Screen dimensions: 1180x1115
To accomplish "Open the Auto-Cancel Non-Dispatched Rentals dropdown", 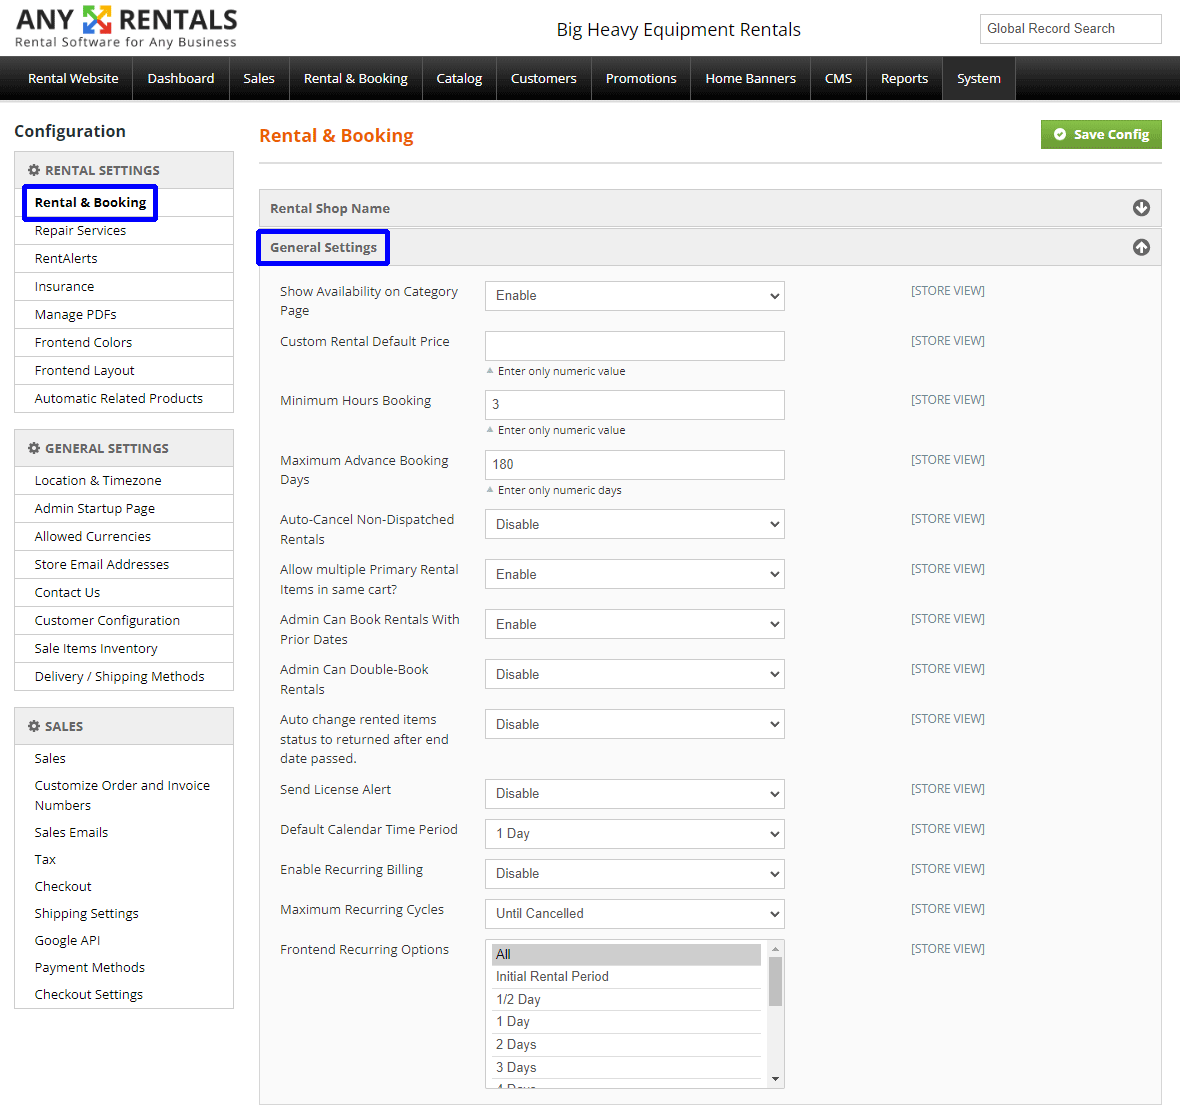I will (634, 524).
